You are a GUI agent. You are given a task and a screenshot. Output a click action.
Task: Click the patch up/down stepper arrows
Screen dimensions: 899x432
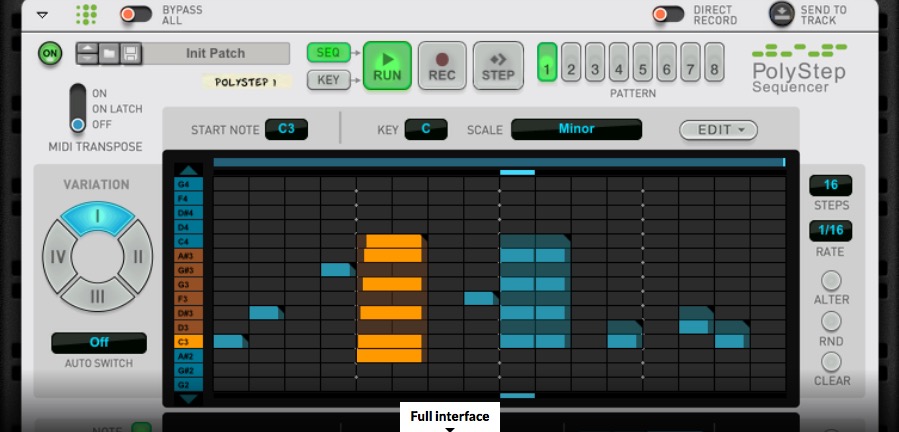point(87,54)
